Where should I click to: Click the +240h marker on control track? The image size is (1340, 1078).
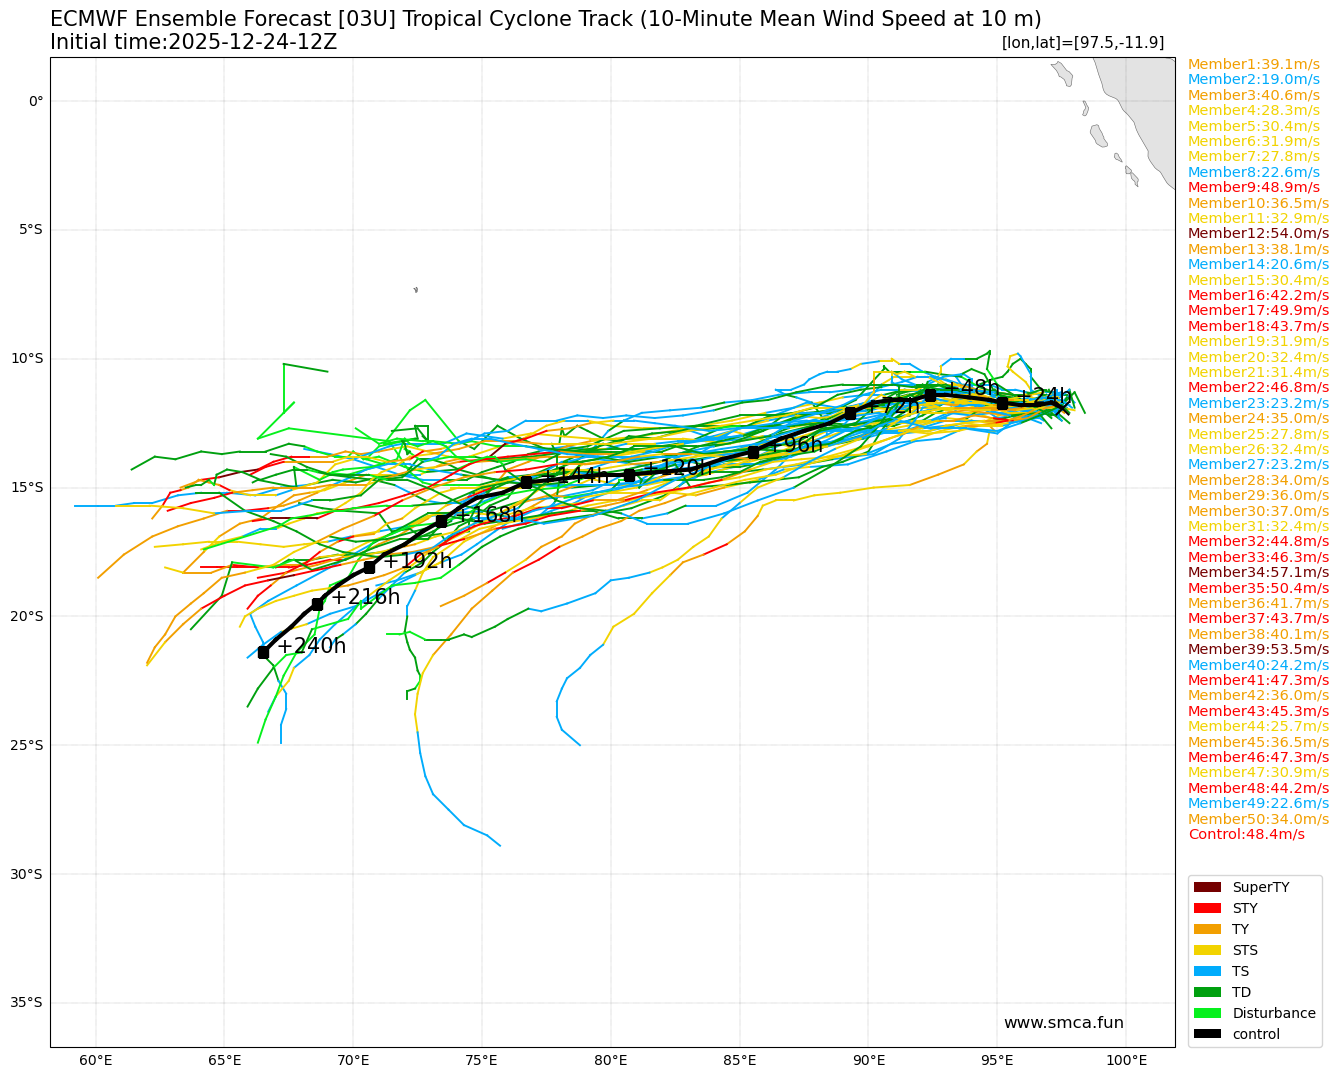pos(262,652)
